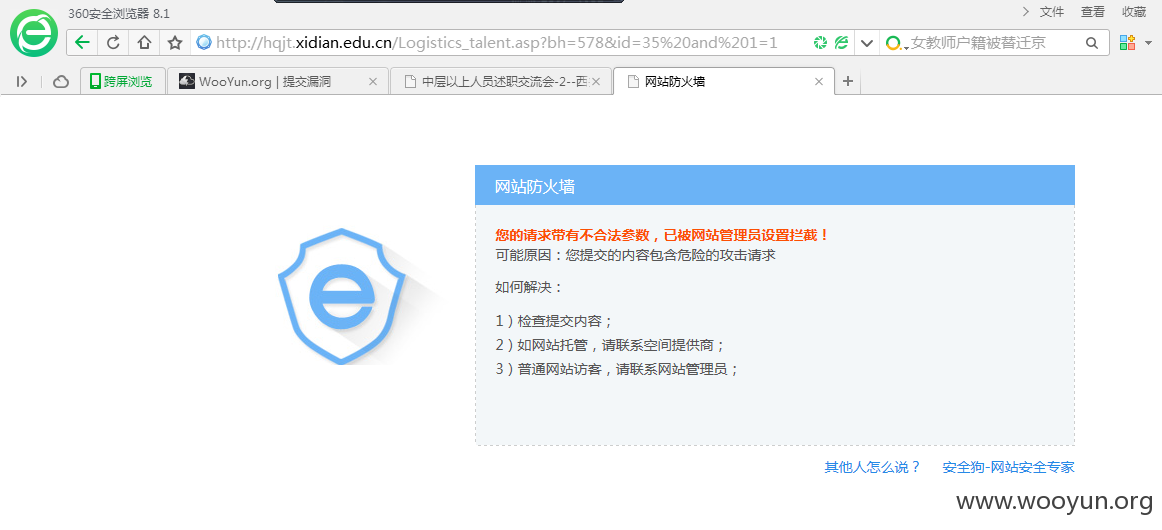Expand the extensions dropdown arrow at far right
The width and height of the screenshot is (1162, 530).
point(1149,43)
